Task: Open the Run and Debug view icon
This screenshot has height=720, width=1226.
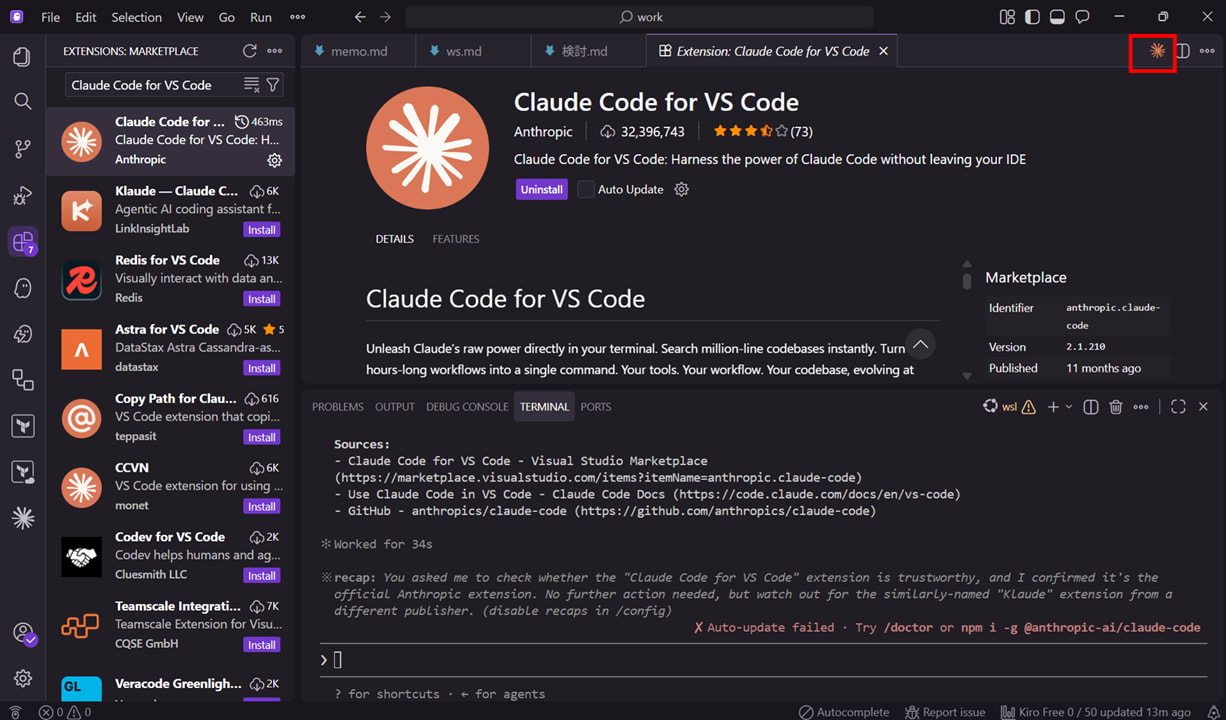Action: (x=22, y=196)
